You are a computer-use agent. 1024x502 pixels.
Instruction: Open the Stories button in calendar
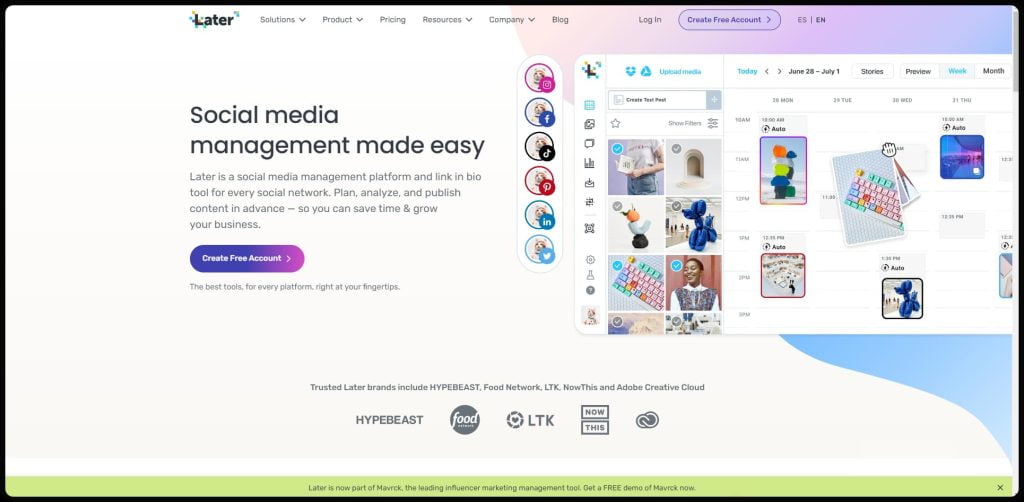(872, 71)
